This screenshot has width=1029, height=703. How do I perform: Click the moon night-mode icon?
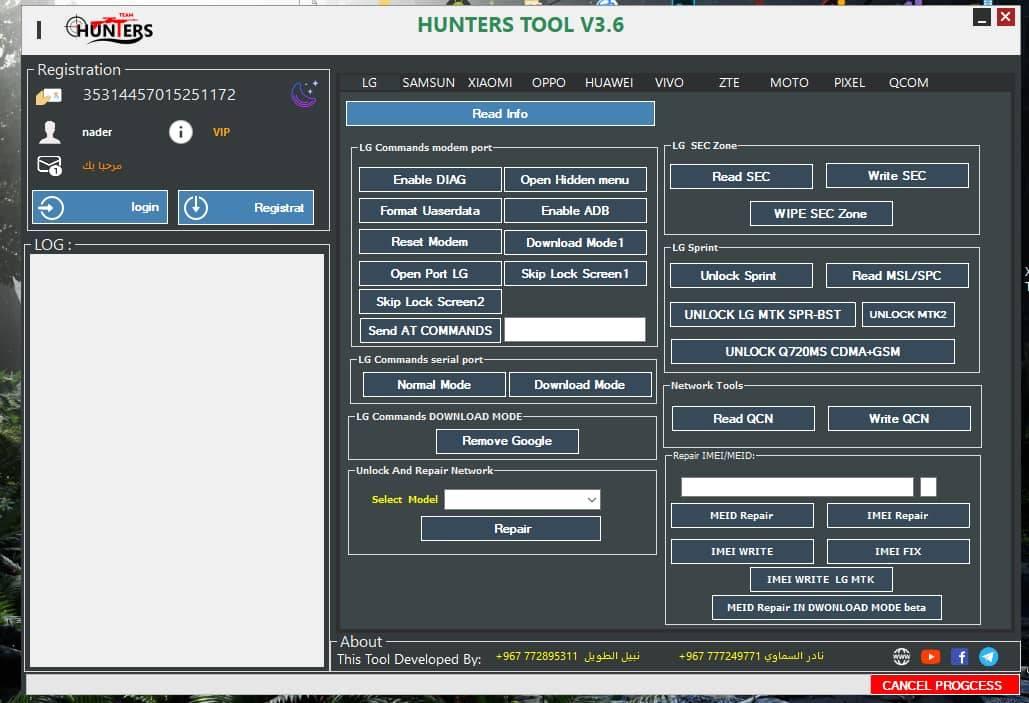(304, 94)
